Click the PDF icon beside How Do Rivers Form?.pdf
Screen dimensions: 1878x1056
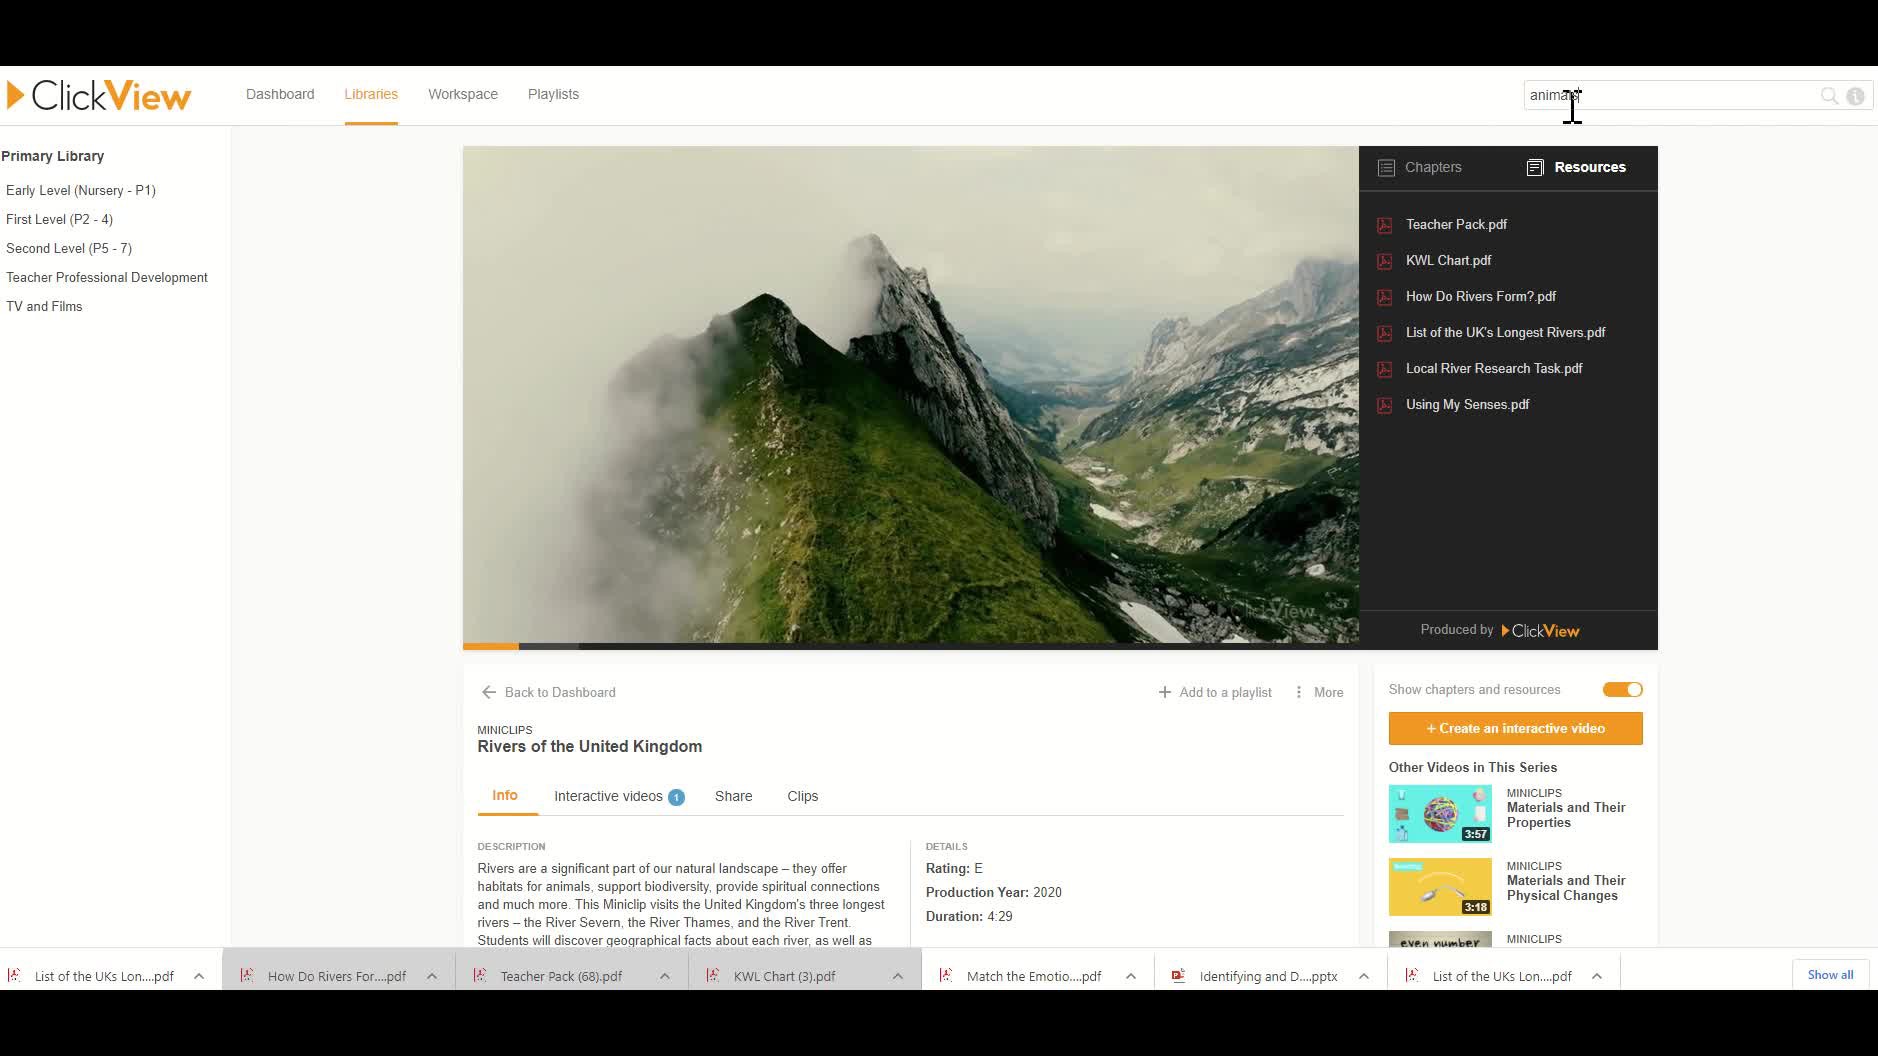pyautogui.click(x=1384, y=296)
